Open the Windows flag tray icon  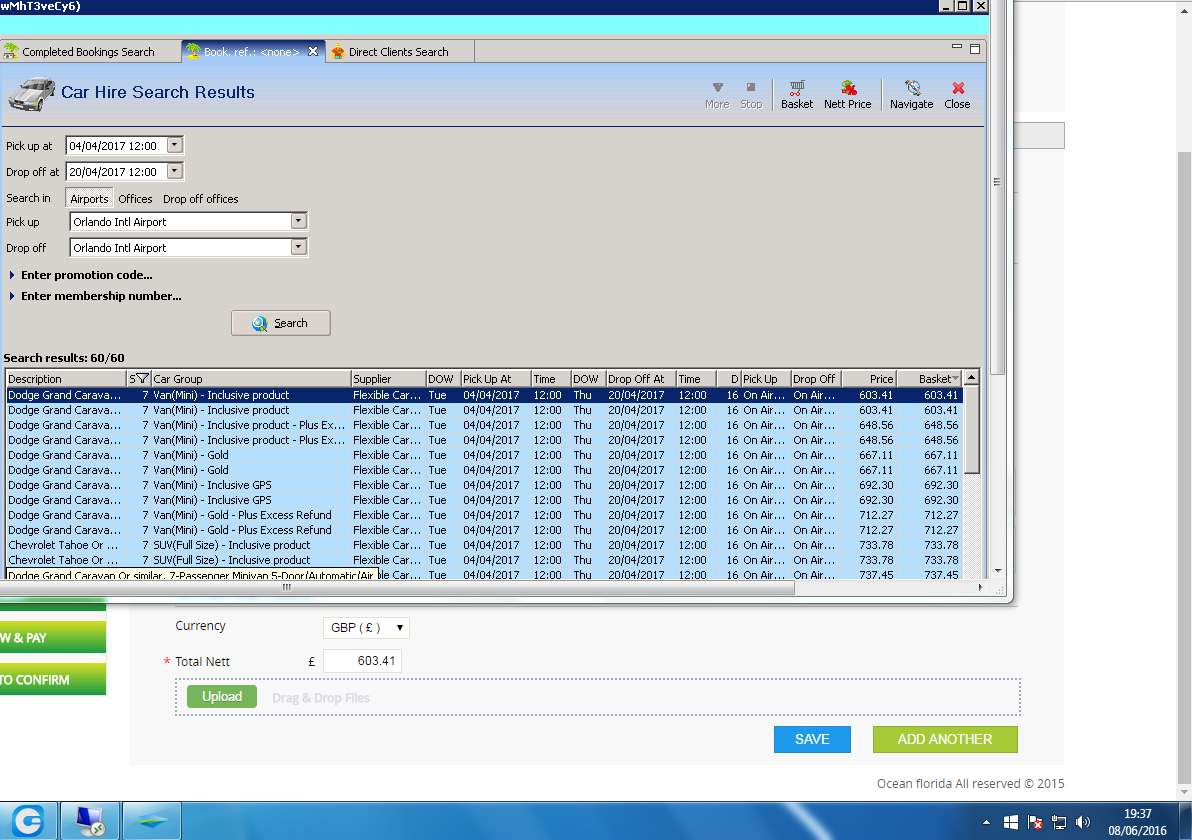(x=1010, y=822)
